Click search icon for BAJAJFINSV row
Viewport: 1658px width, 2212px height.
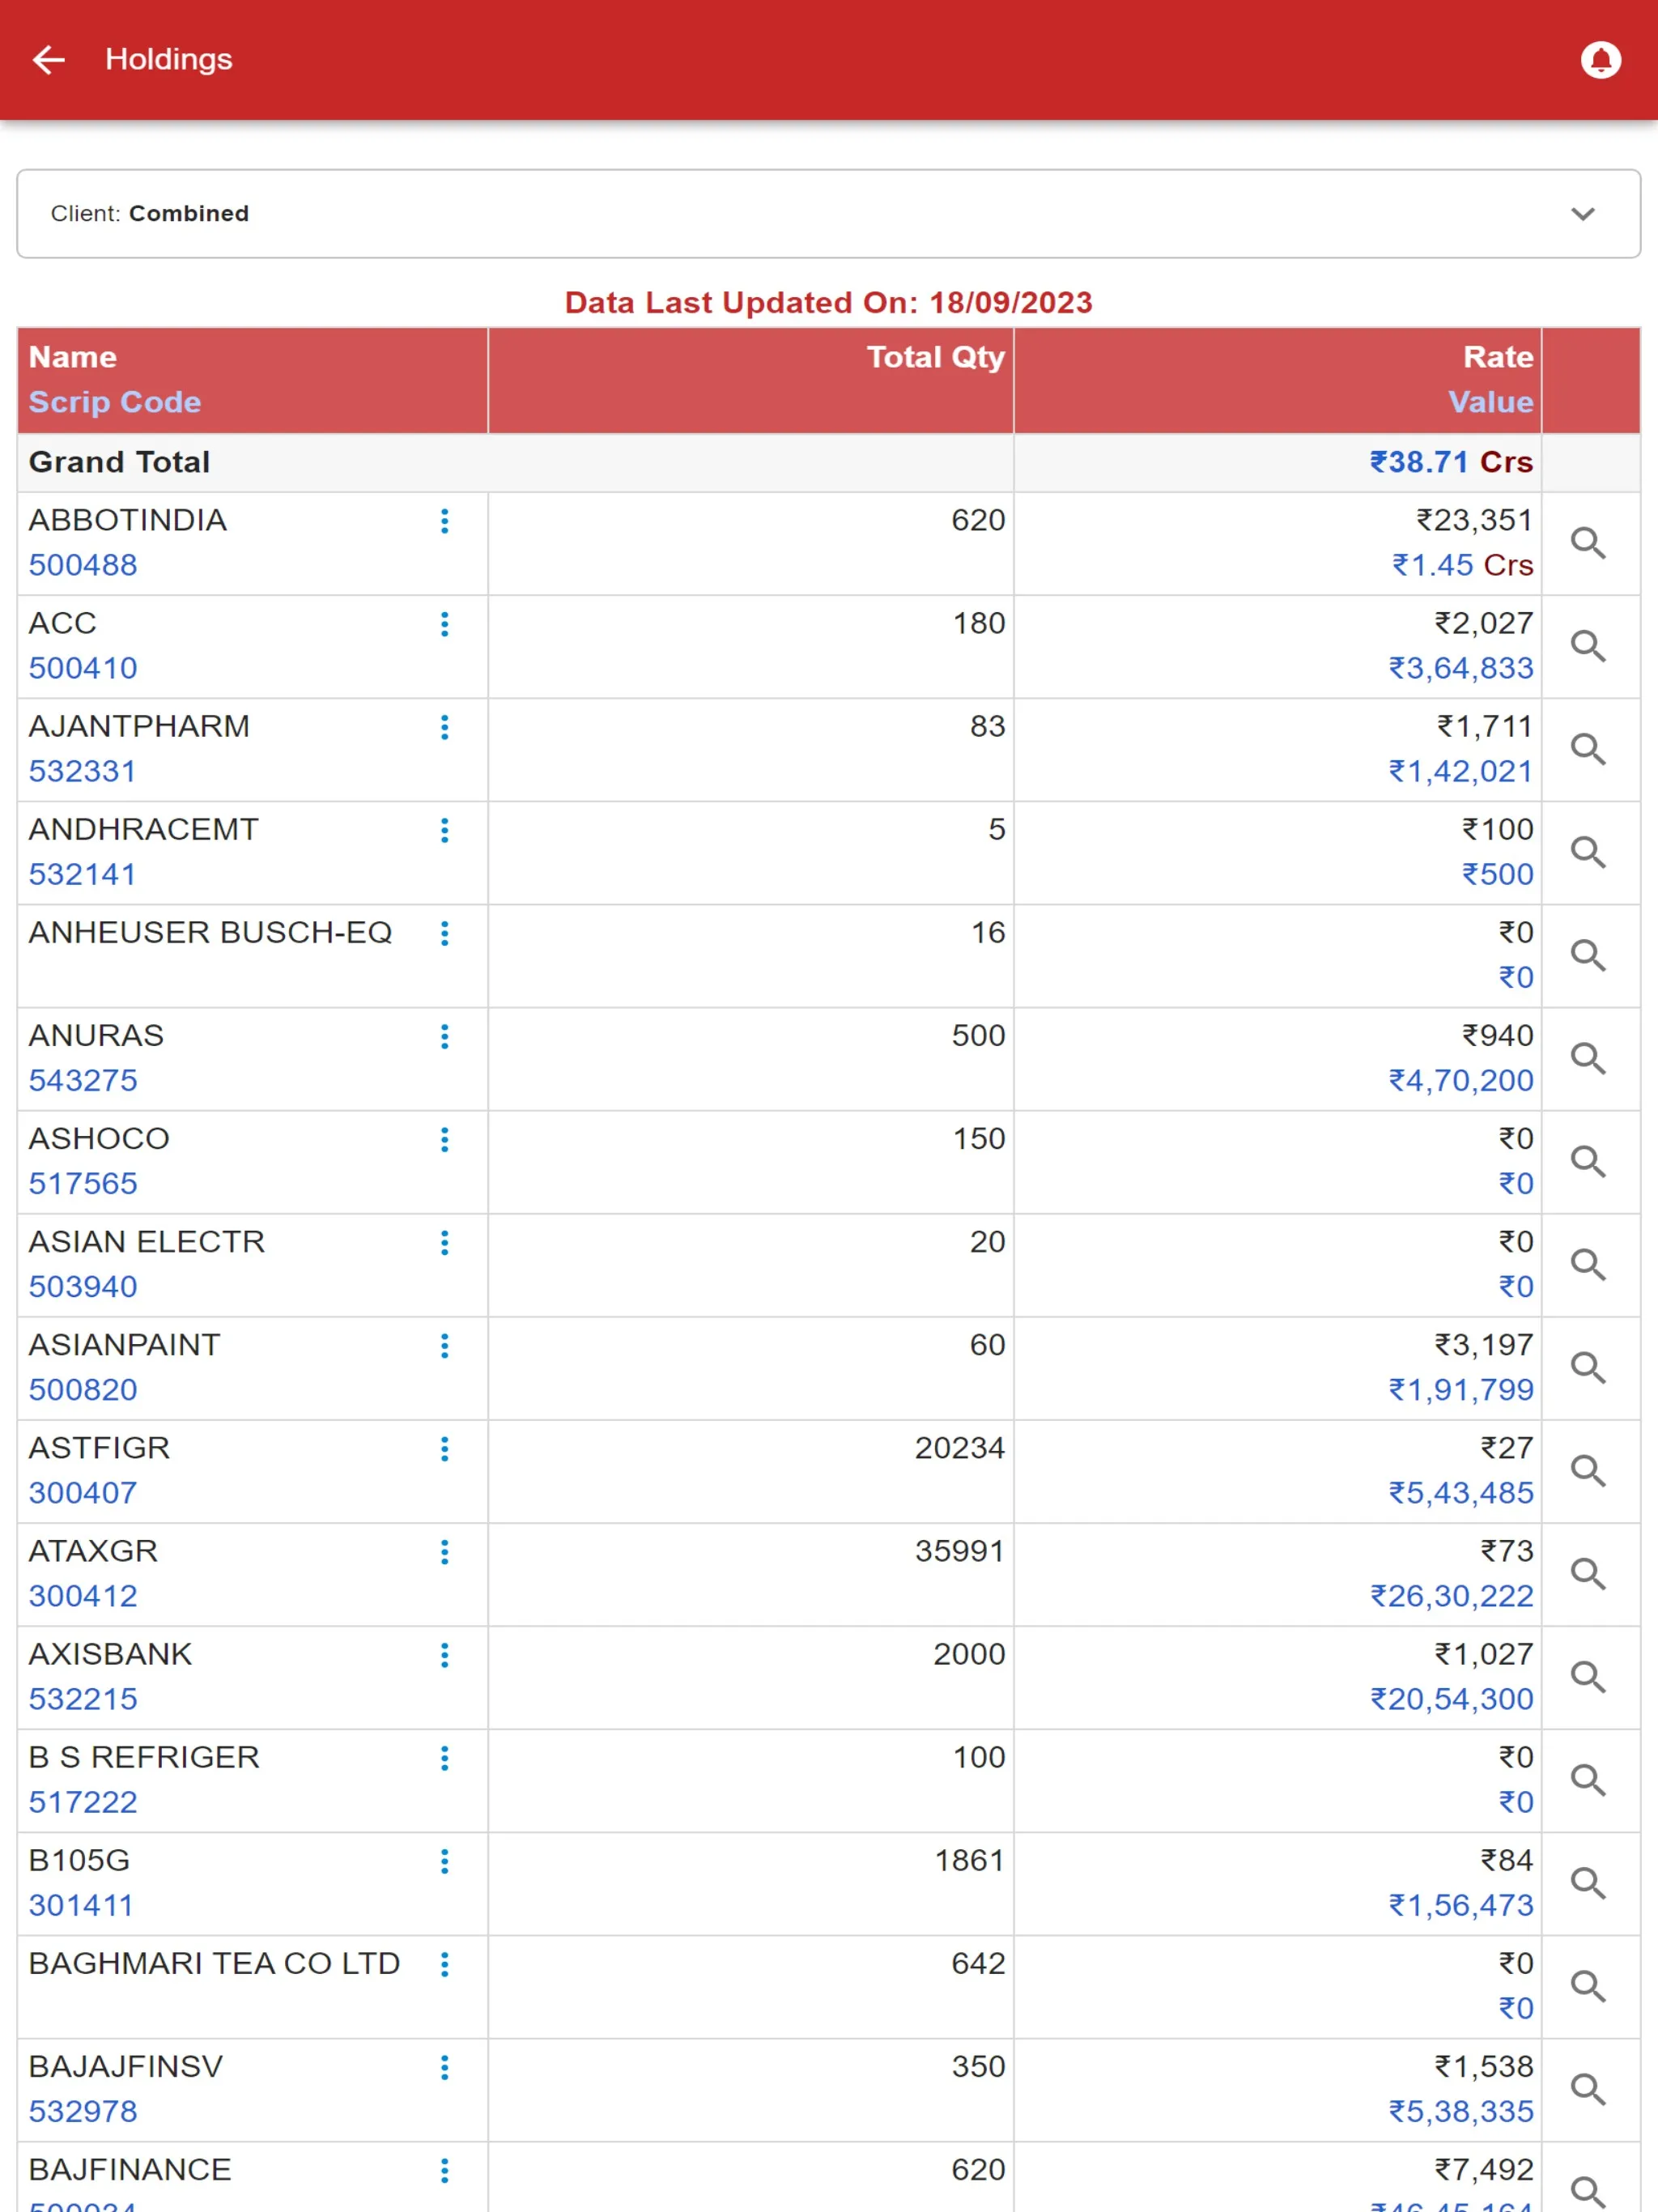pos(1588,2088)
